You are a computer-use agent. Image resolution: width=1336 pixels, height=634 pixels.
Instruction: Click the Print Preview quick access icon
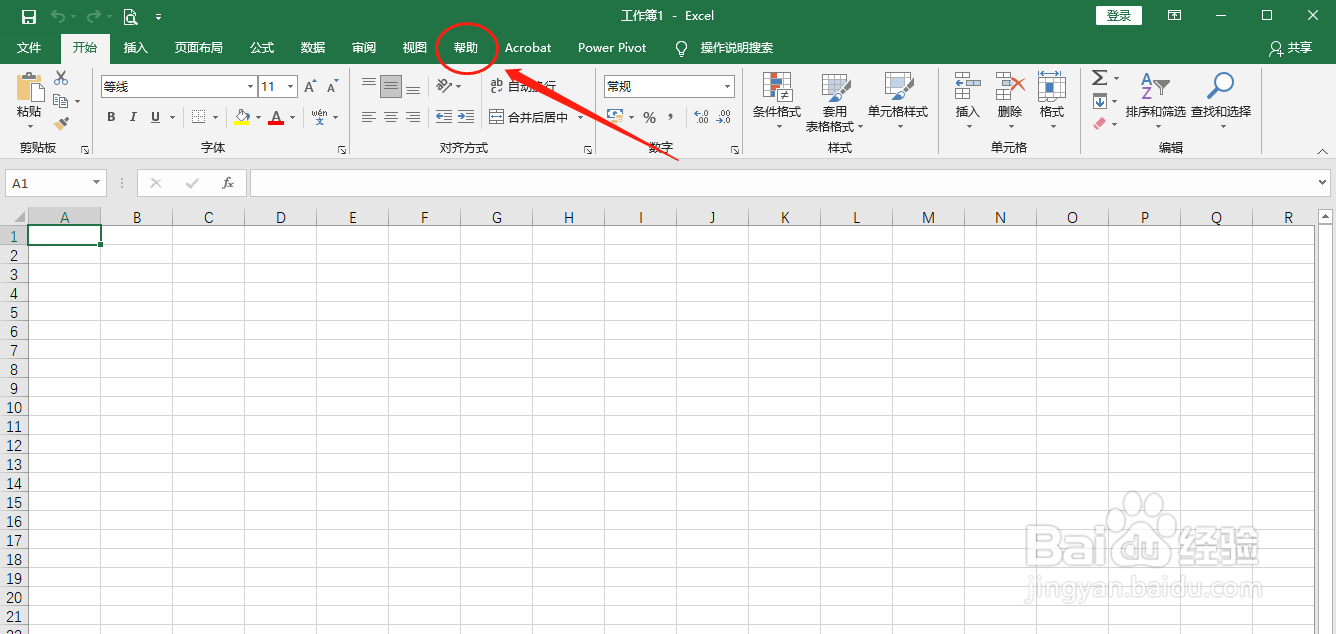click(131, 16)
